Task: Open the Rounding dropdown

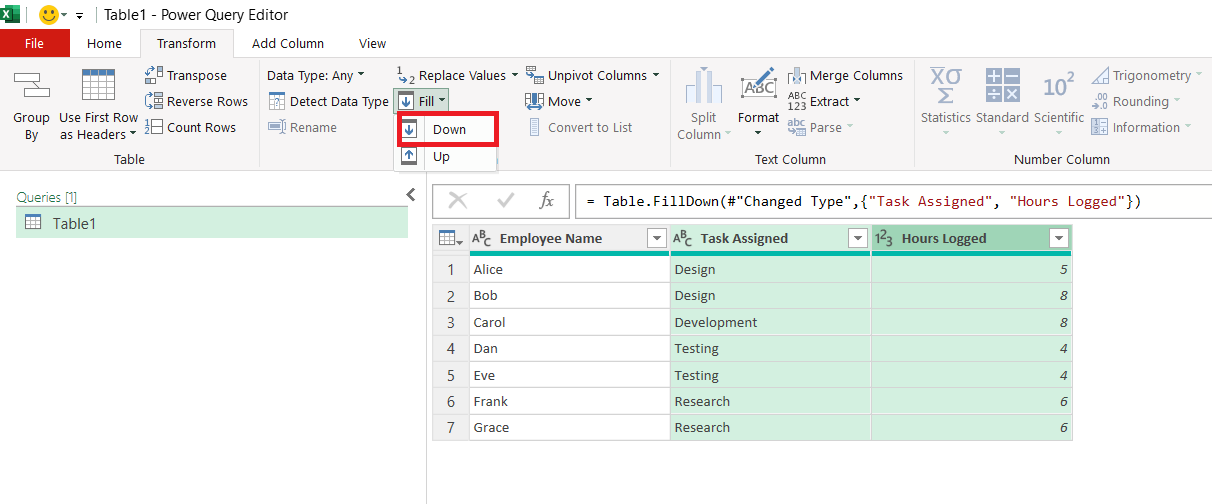Action: coord(1135,101)
